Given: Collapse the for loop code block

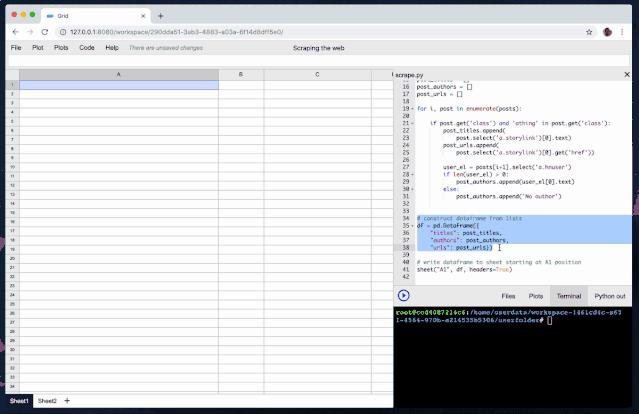Looking at the screenshot, I should (x=411, y=108).
